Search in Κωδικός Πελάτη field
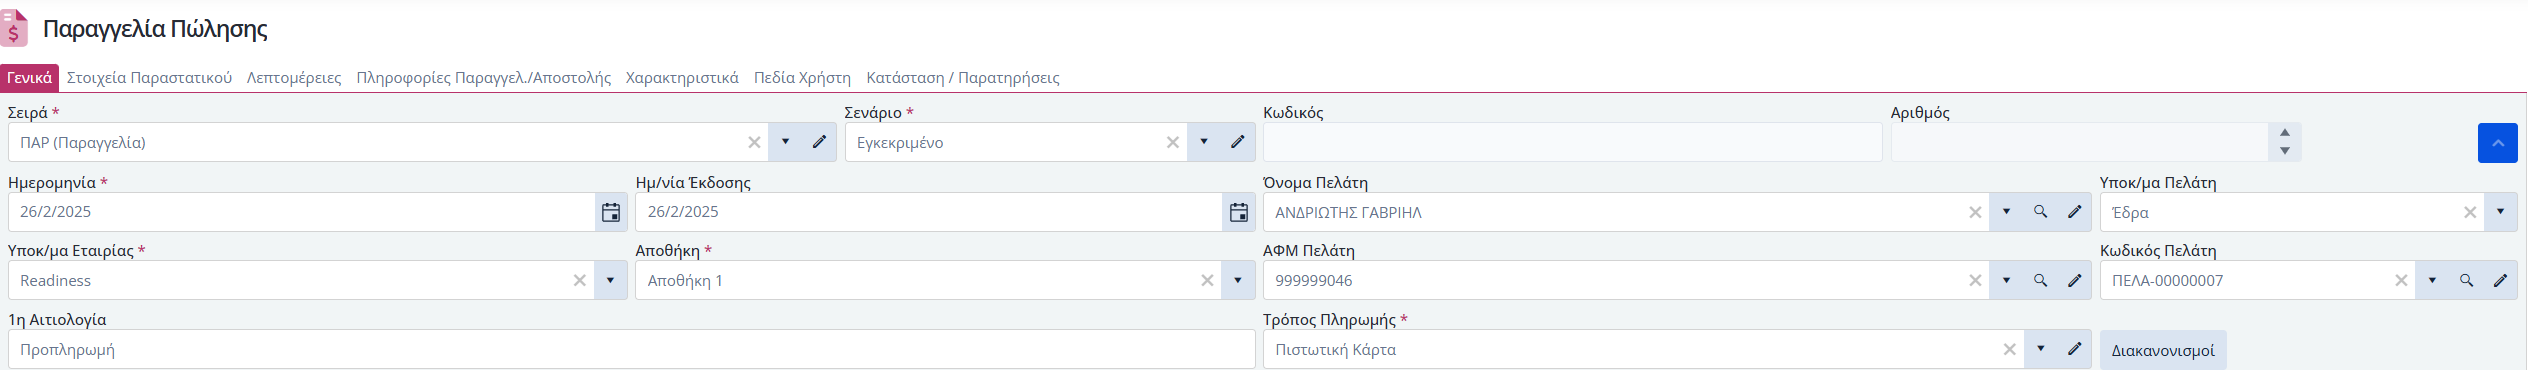Image resolution: width=2528 pixels, height=370 pixels. tap(2466, 280)
